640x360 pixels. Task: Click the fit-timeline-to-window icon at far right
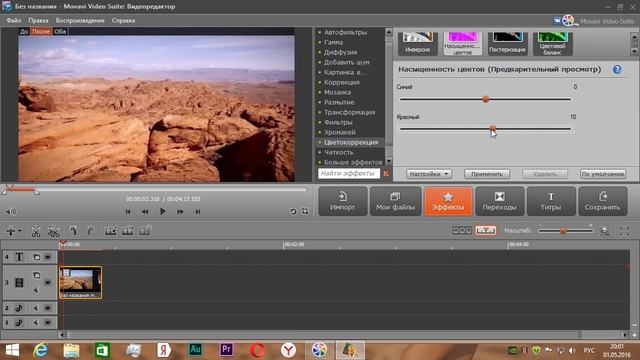[624, 231]
